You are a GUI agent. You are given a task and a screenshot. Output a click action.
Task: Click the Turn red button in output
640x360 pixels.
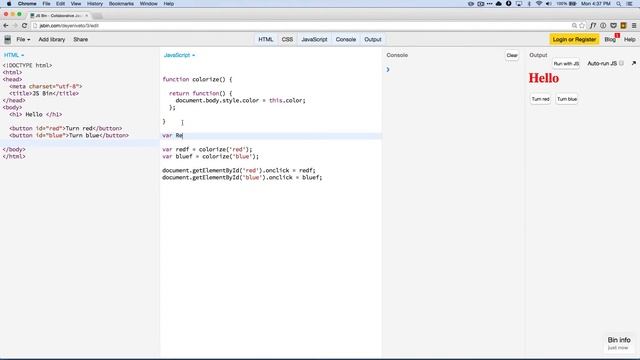(x=540, y=99)
